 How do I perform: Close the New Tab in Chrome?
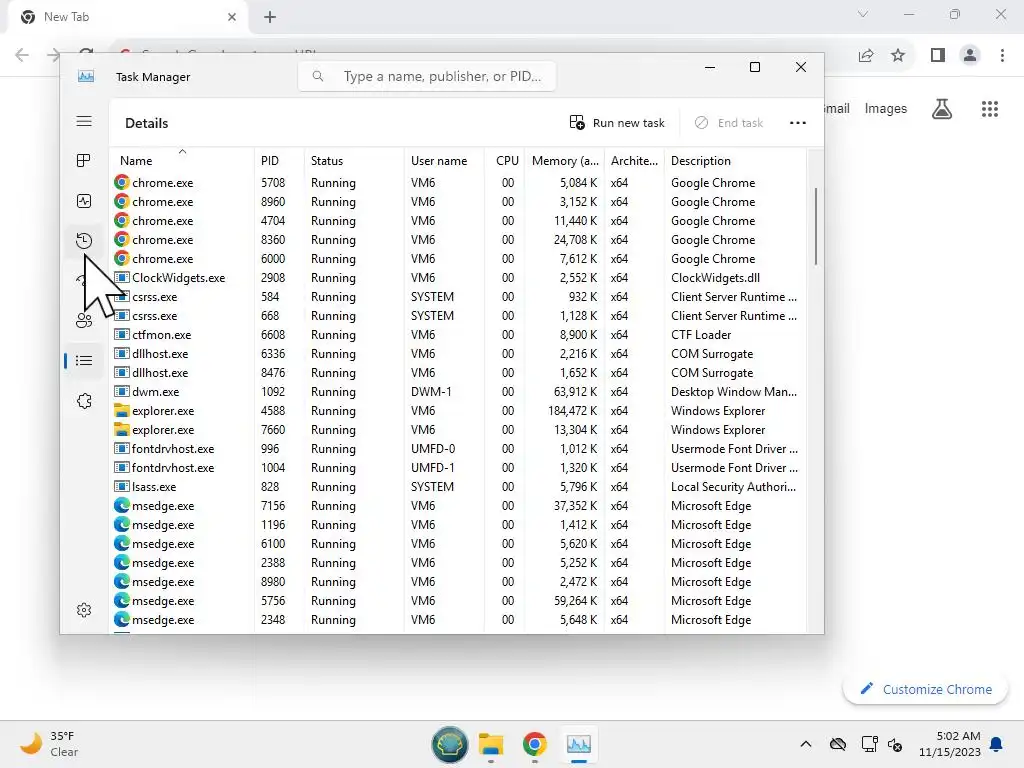tap(232, 17)
